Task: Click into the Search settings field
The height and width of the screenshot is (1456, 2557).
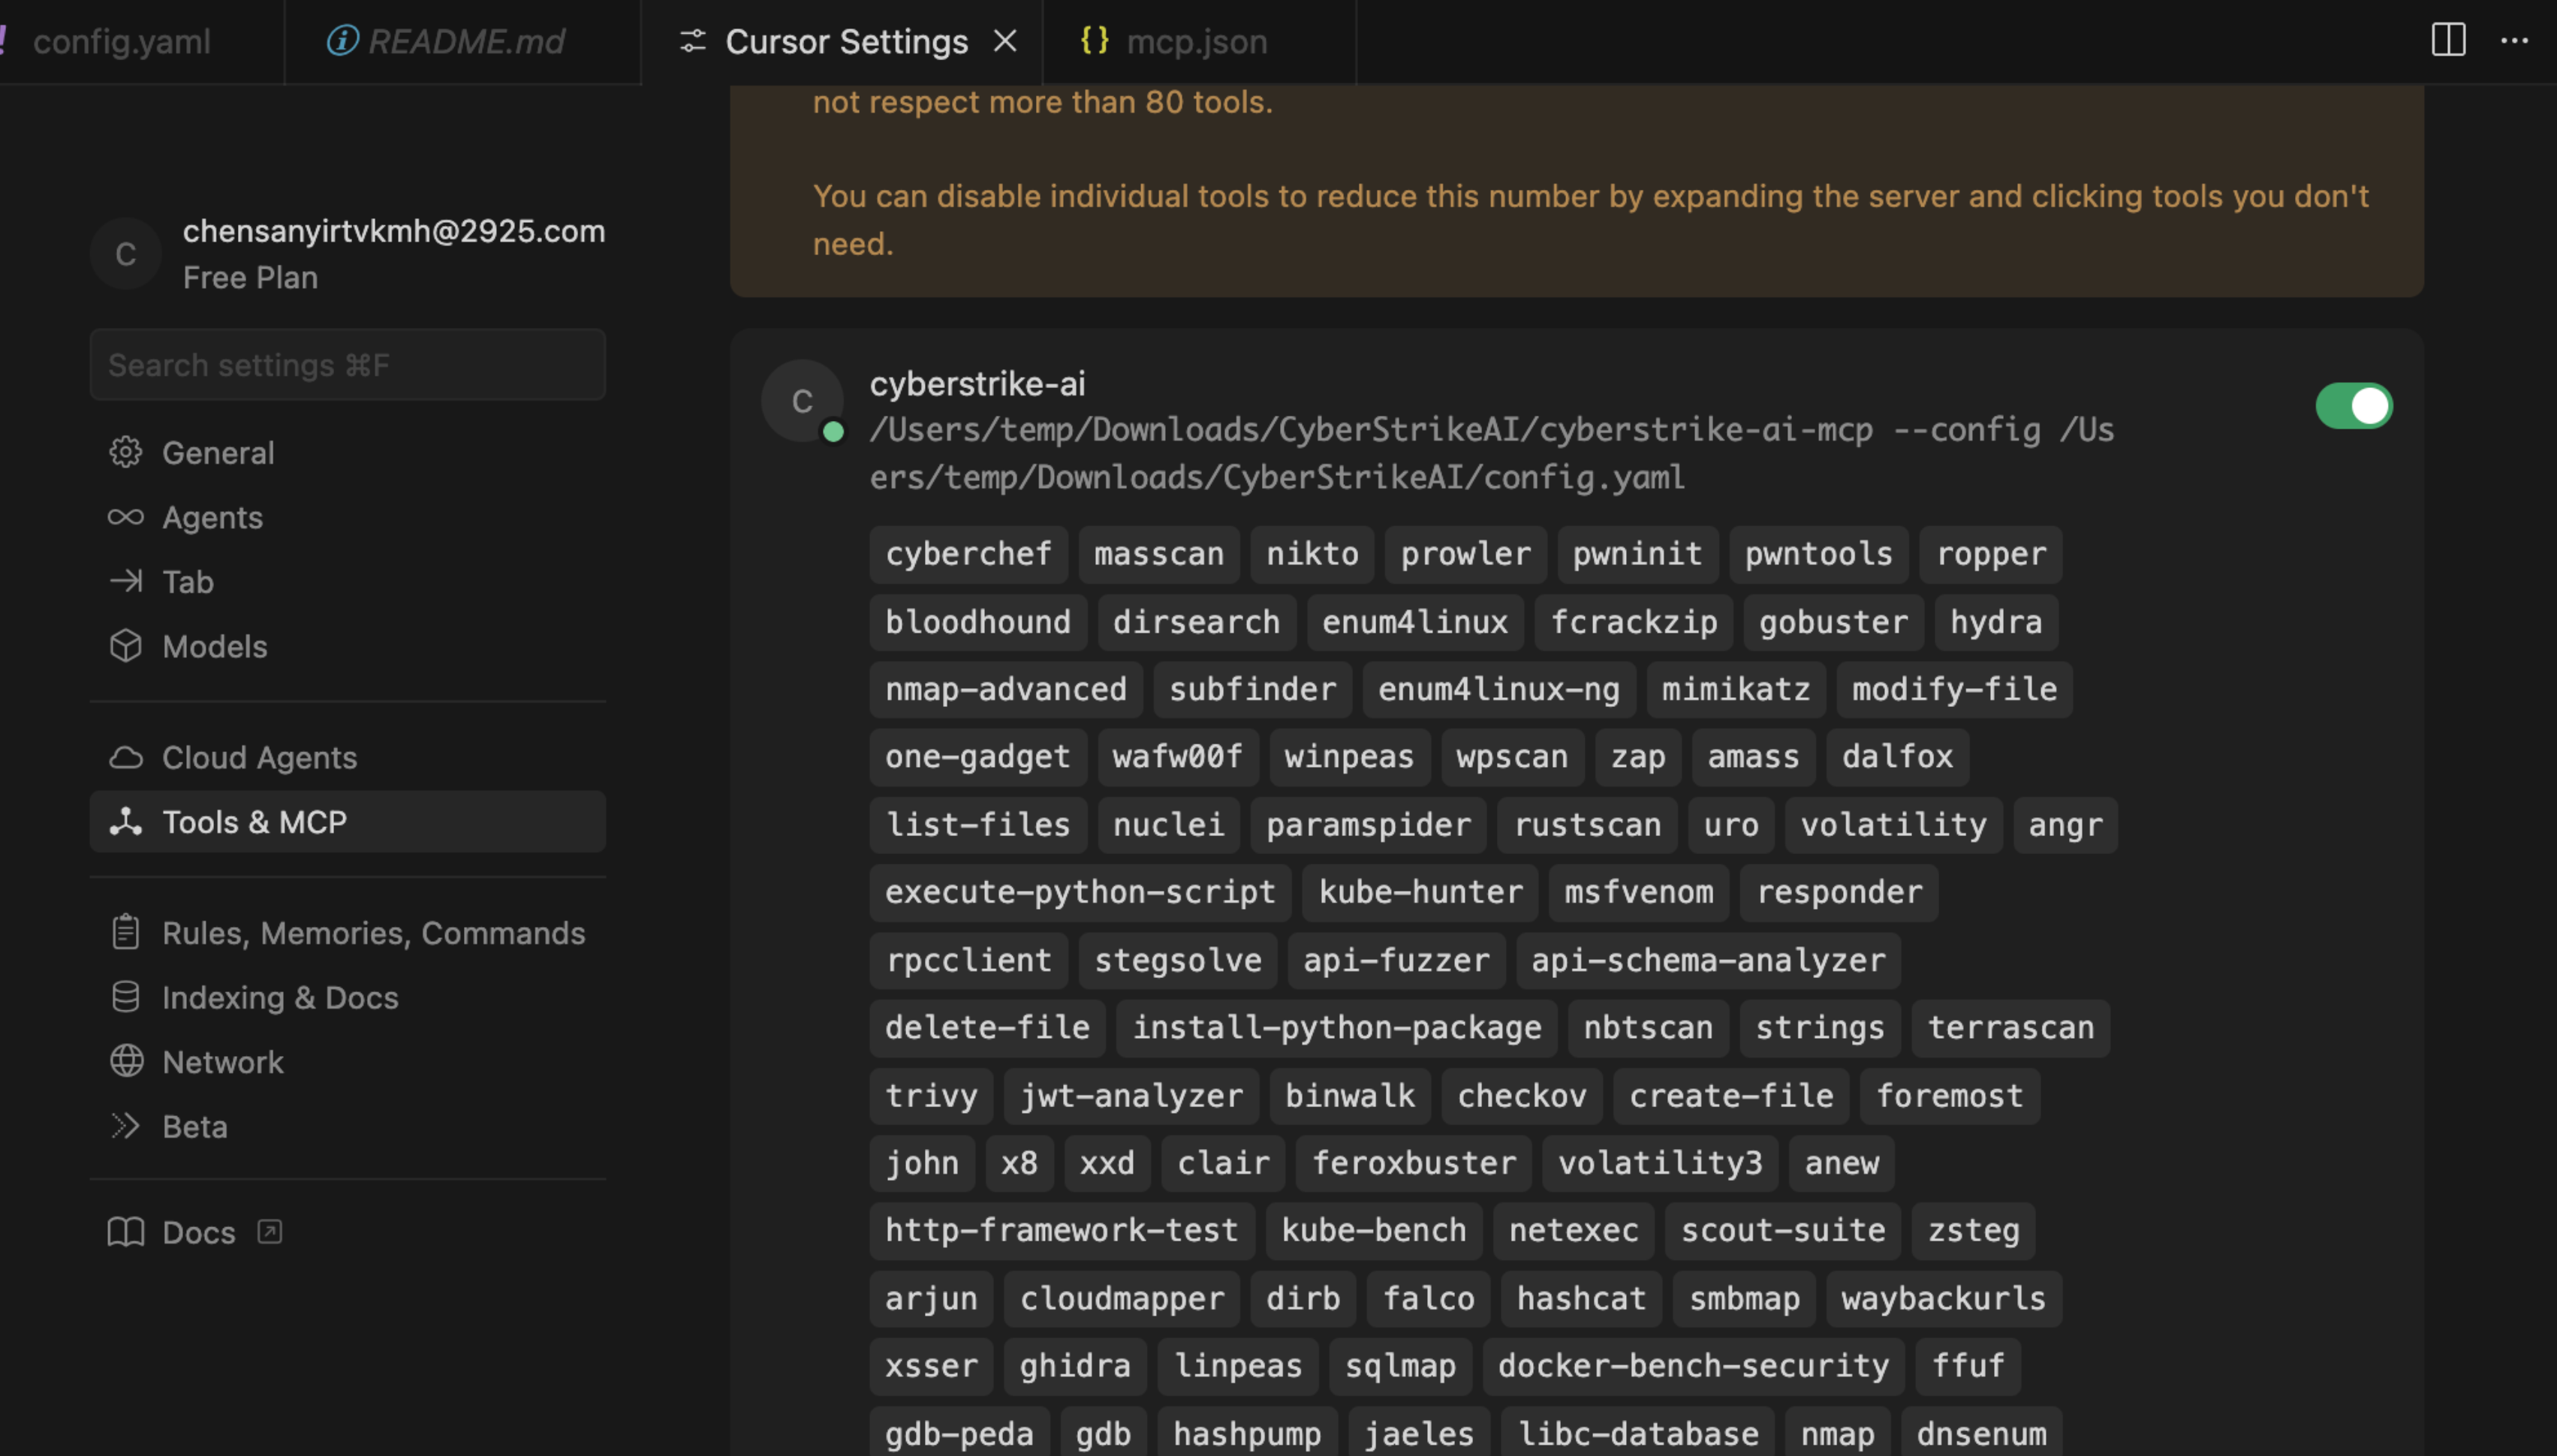Action: tap(347, 364)
